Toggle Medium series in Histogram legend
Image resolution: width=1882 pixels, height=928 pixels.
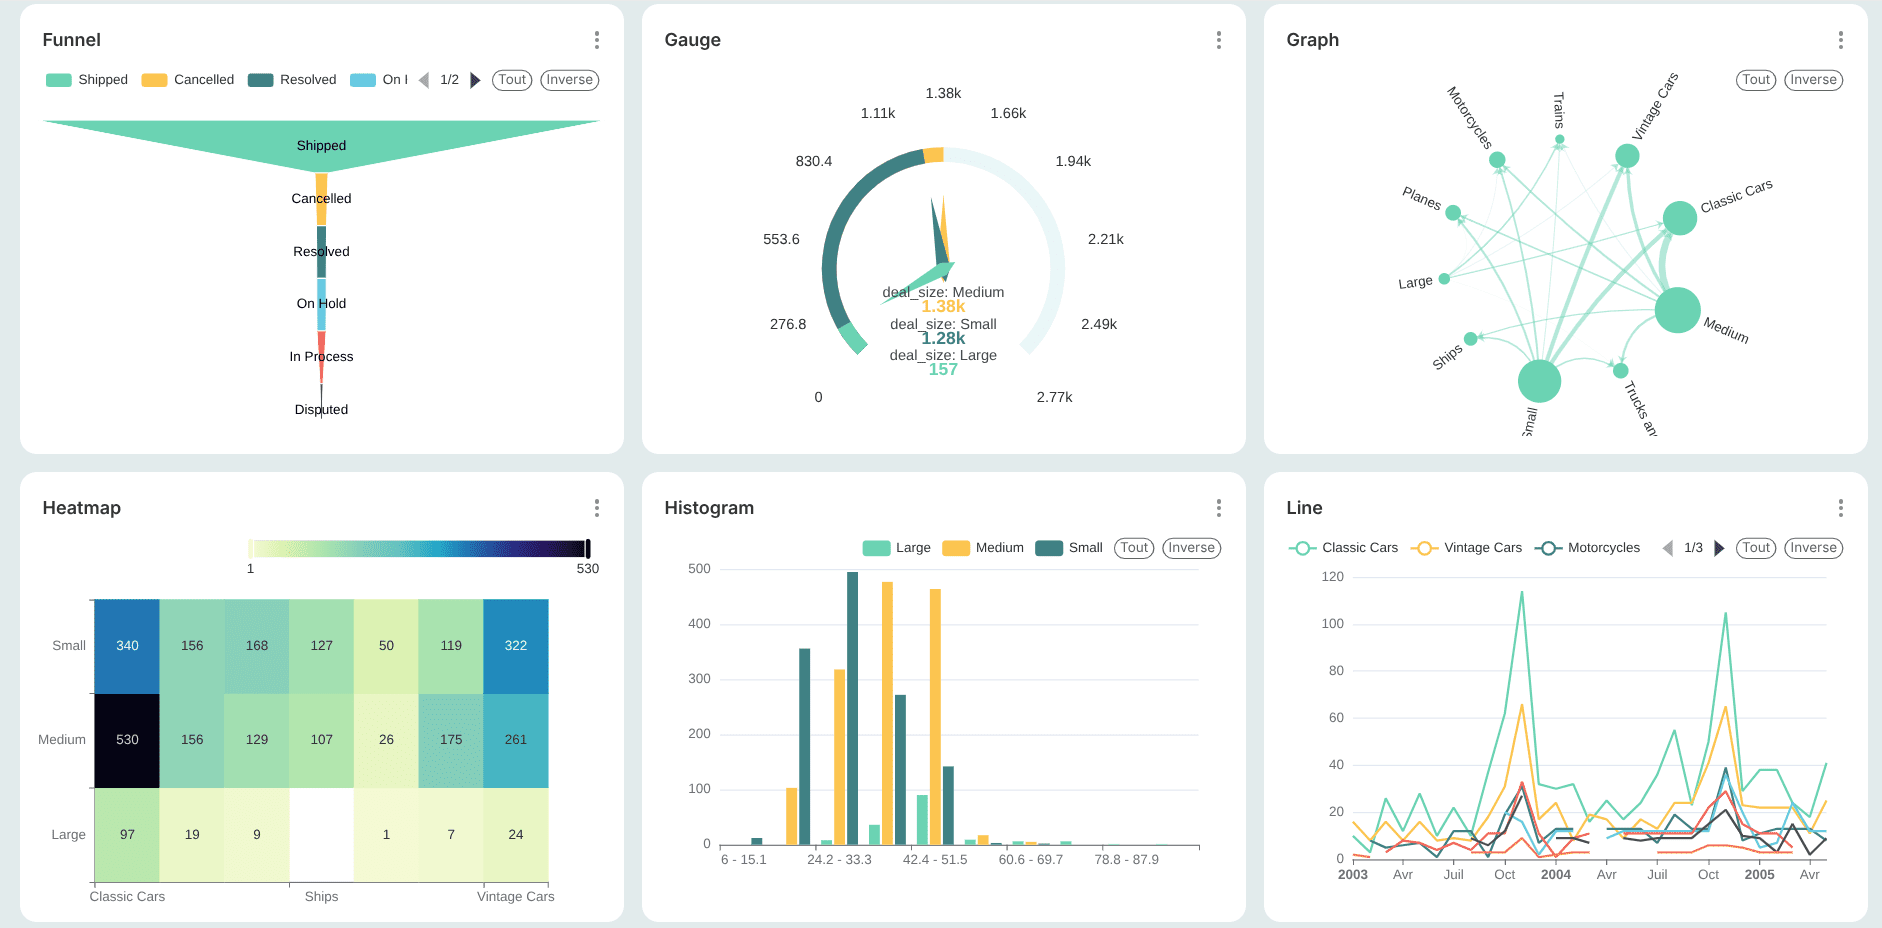tap(984, 548)
